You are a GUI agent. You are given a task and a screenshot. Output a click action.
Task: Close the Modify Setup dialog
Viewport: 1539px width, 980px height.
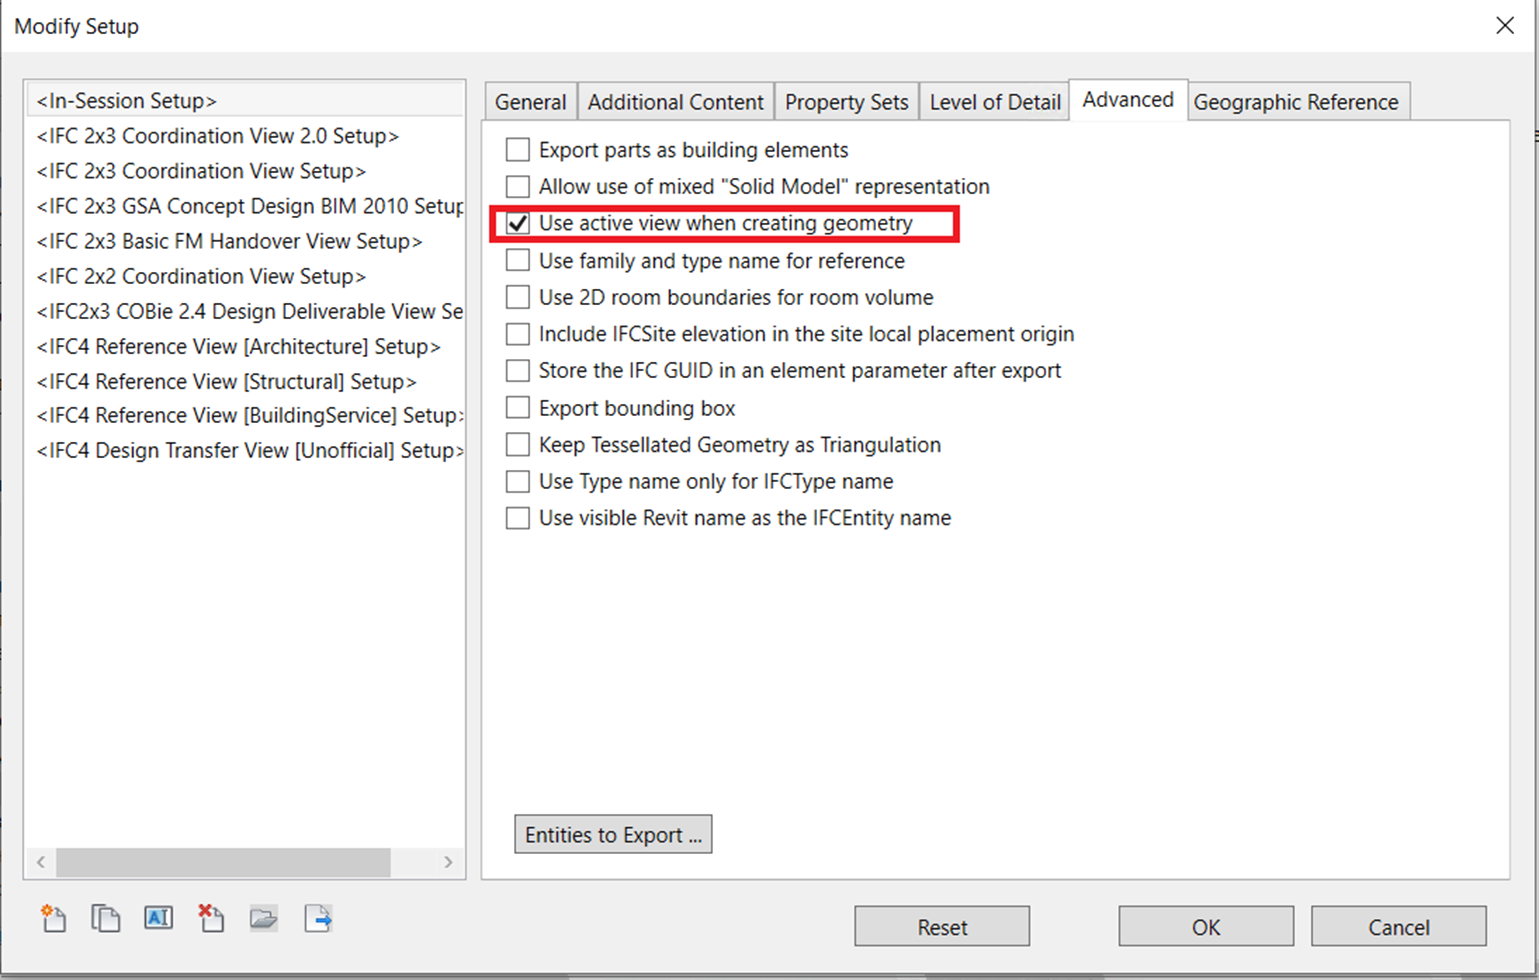tap(1504, 26)
